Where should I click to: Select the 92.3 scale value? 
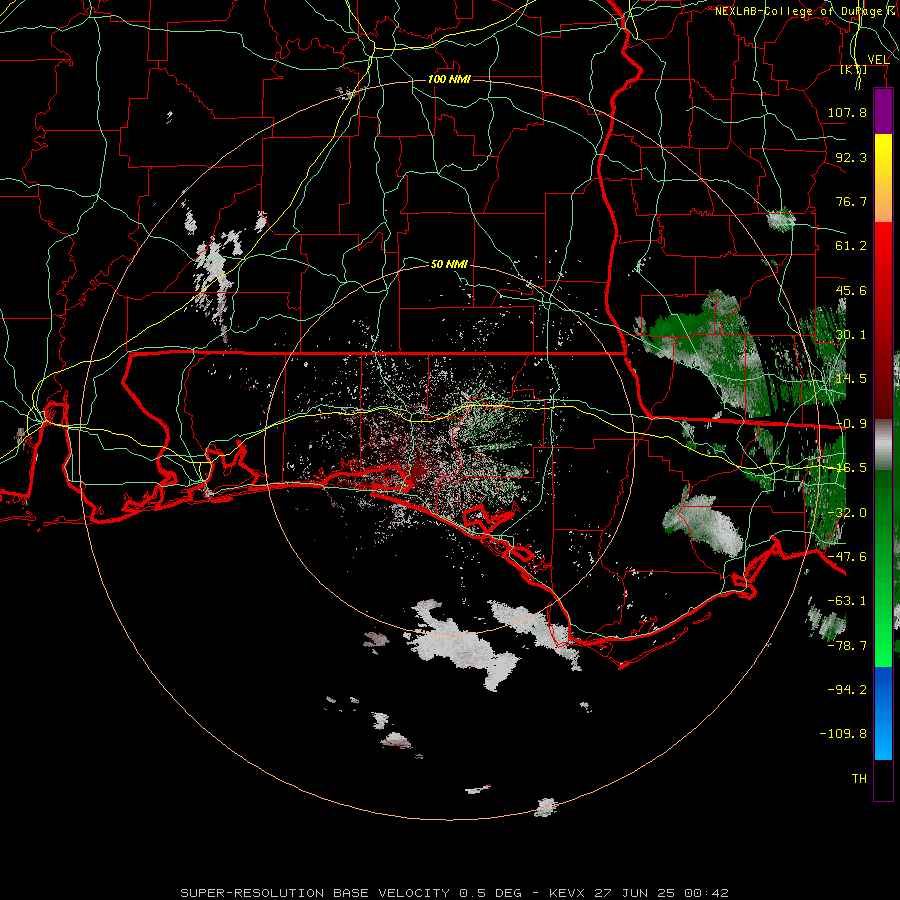click(x=851, y=157)
